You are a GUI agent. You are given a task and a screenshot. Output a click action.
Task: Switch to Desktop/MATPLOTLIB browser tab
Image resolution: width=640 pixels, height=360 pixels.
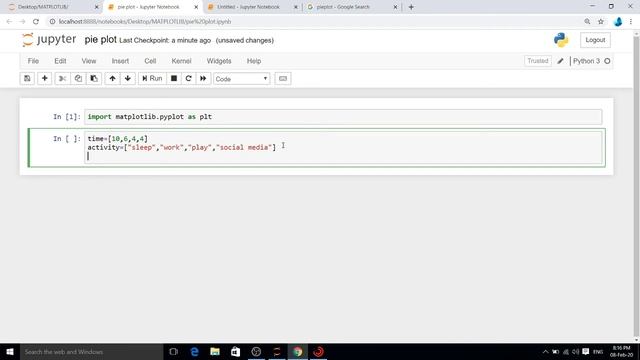coord(53,7)
